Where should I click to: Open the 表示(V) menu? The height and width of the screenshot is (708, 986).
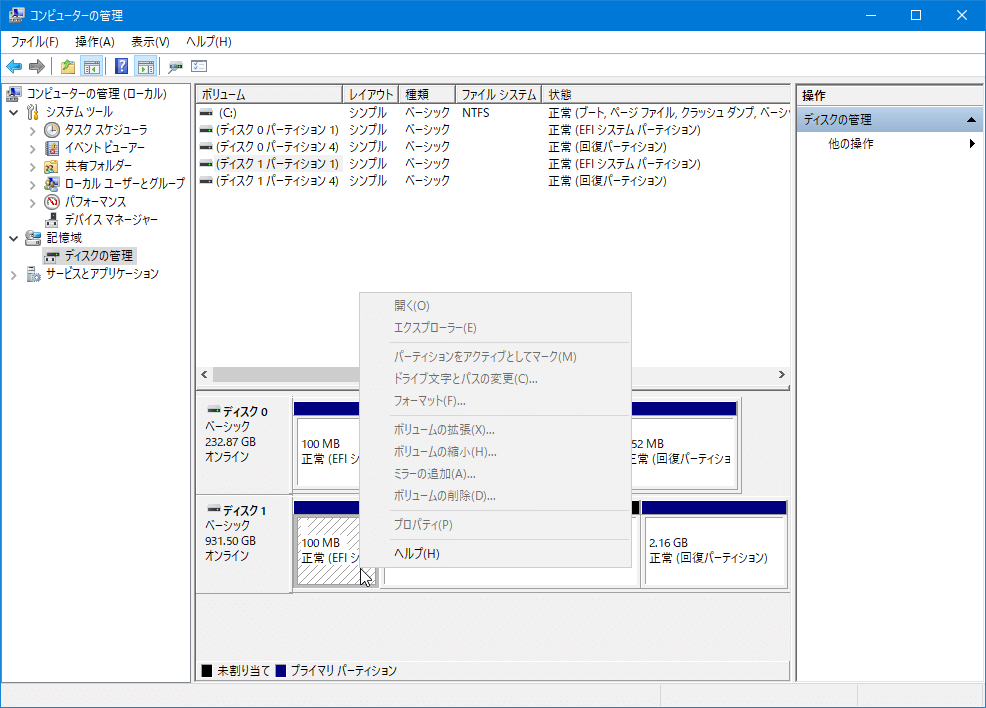[x=150, y=41]
